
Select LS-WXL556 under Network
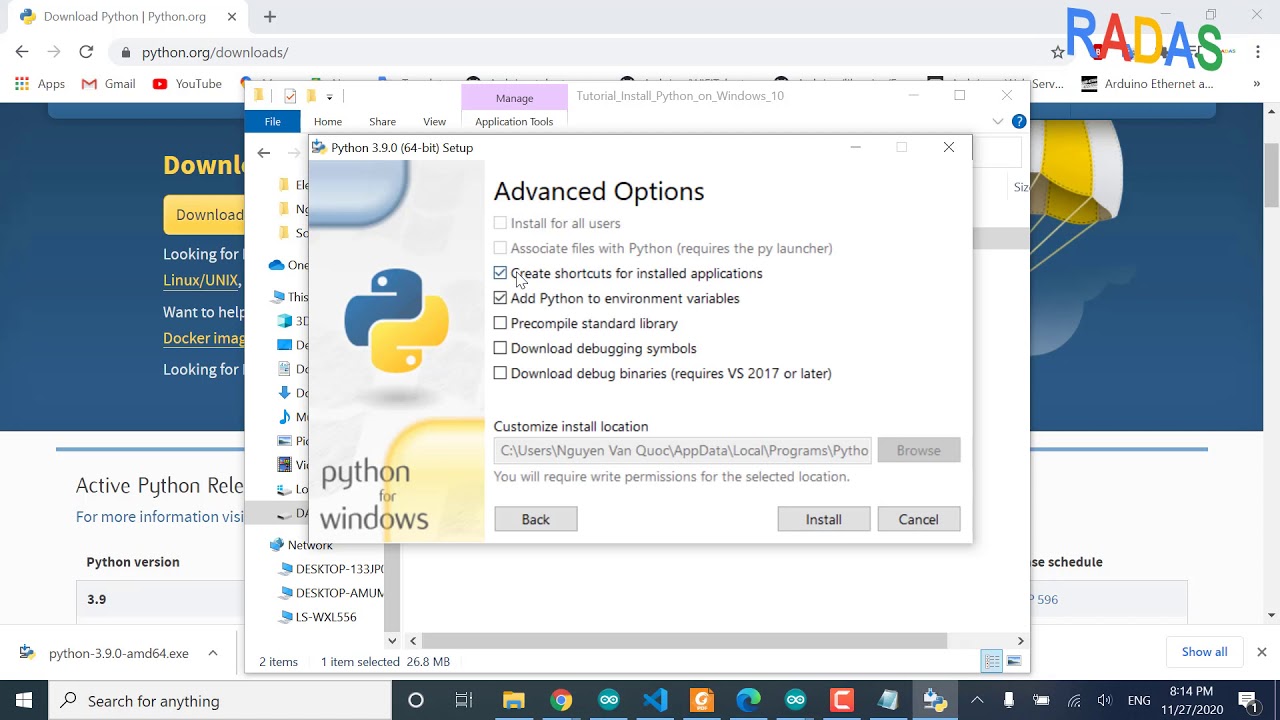coord(326,617)
